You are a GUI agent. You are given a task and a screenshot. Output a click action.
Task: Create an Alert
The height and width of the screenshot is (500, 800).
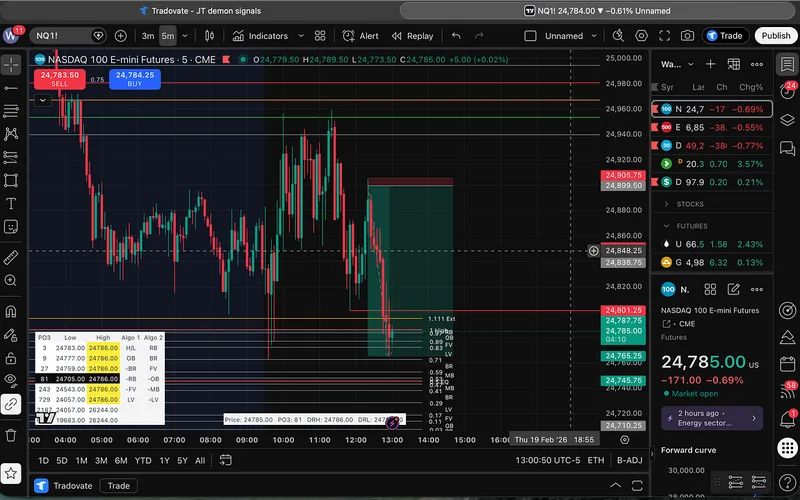pyautogui.click(x=361, y=36)
